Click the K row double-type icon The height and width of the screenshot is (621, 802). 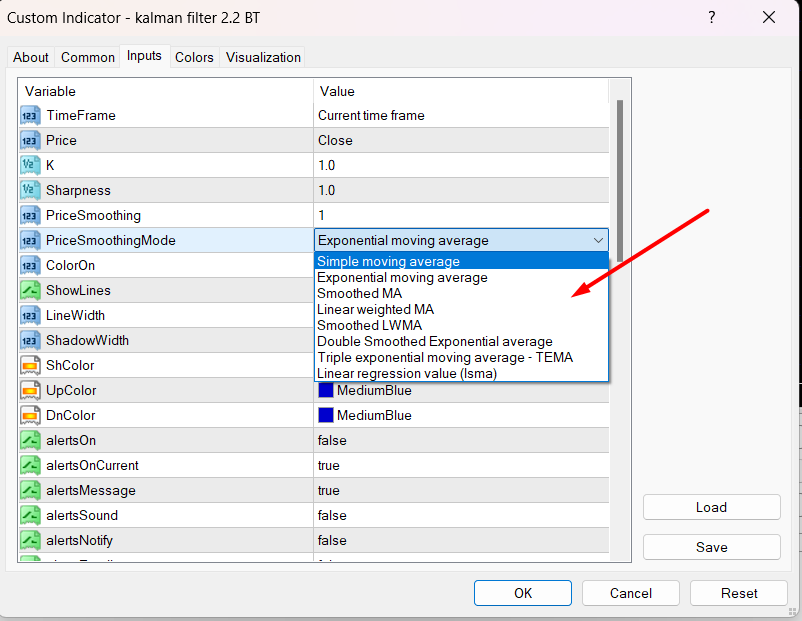click(30, 166)
